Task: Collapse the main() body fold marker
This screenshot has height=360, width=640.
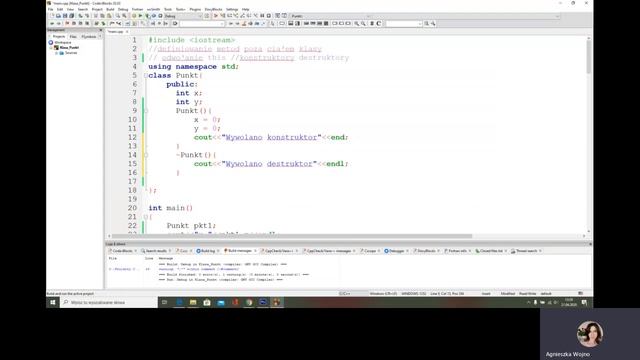Action: coord(146,217)
